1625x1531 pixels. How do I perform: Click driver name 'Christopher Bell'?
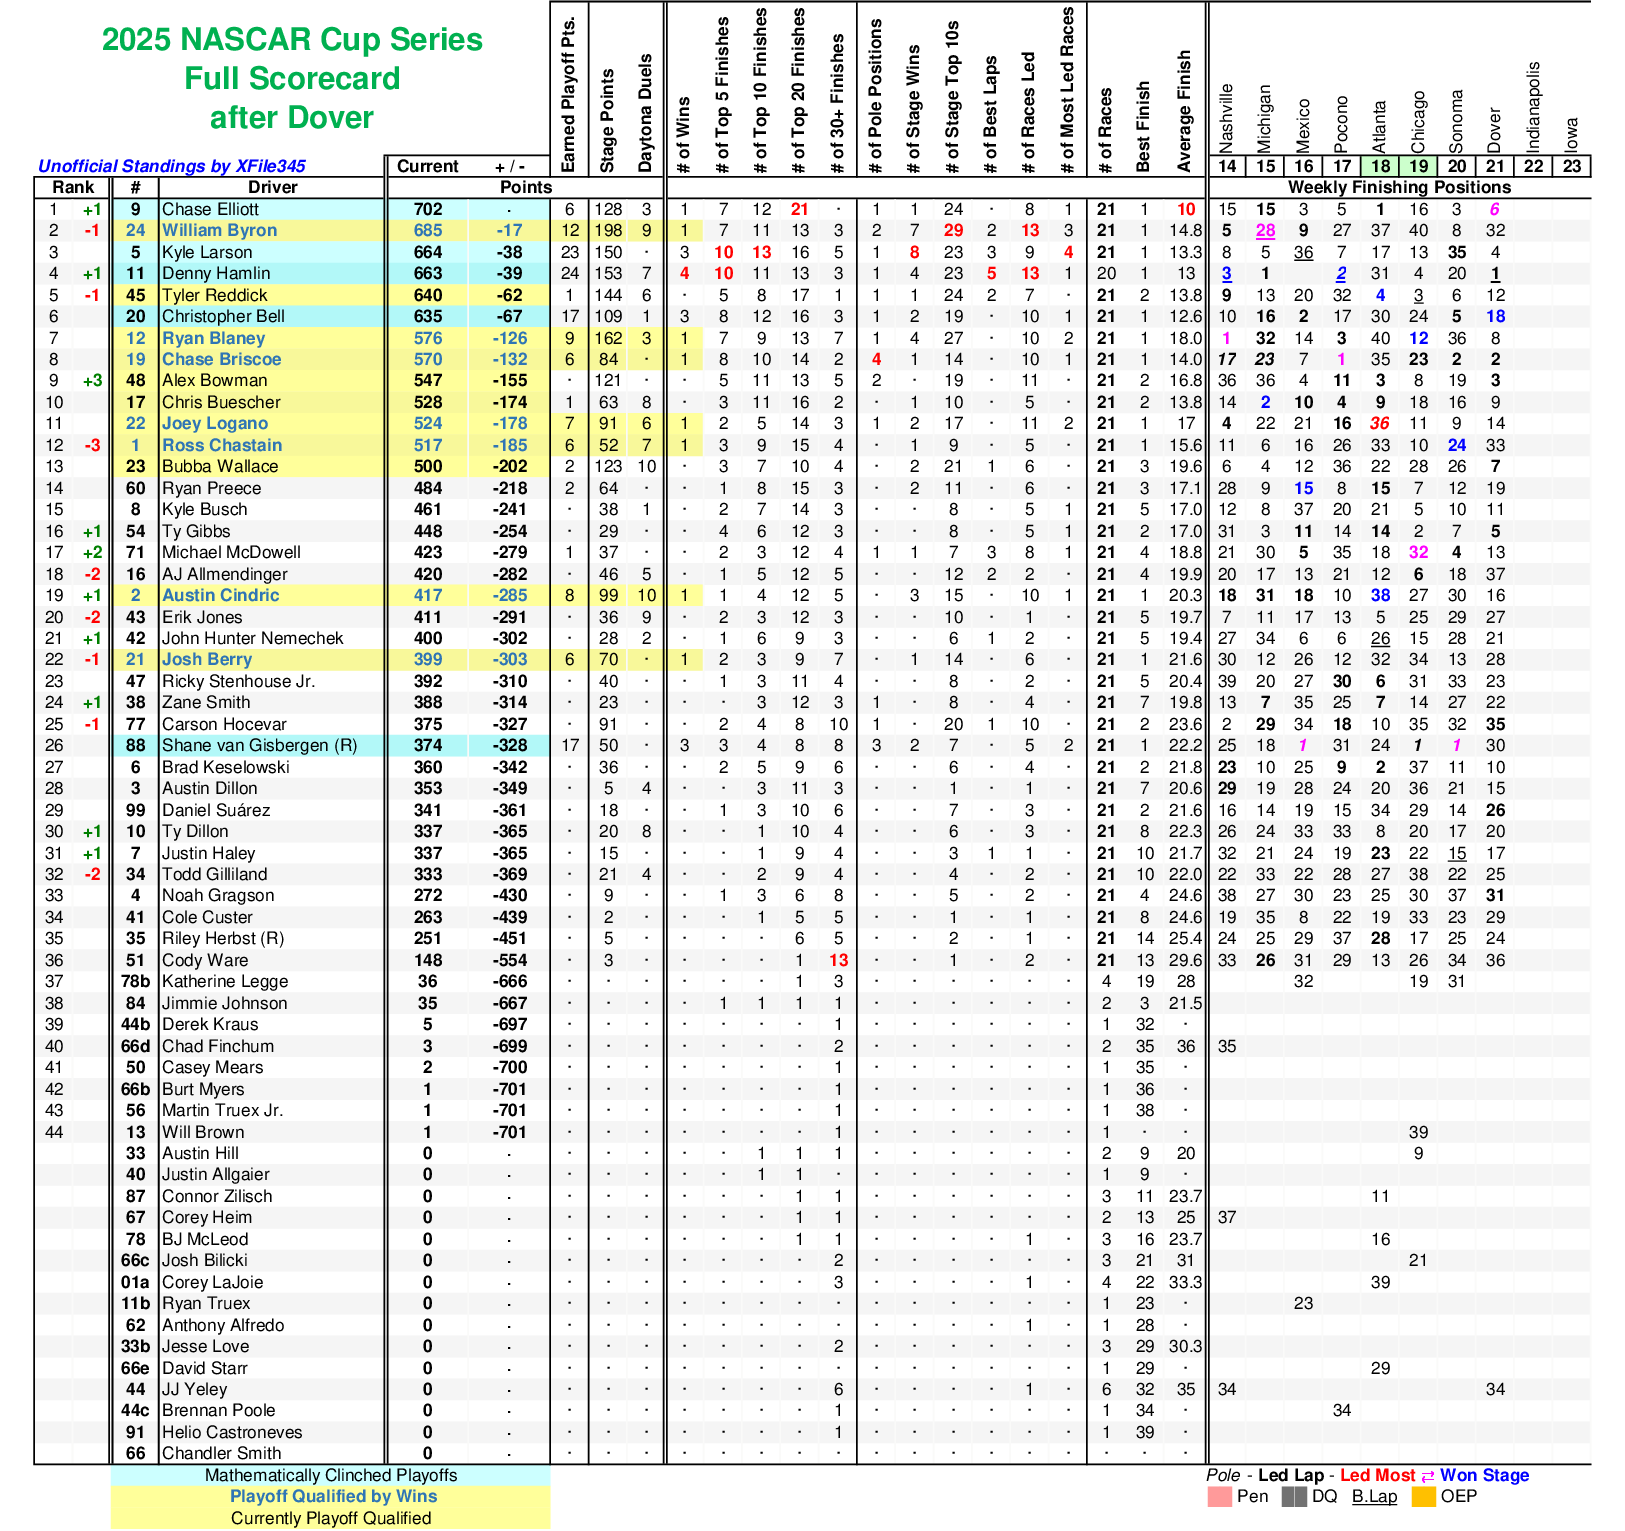(x=223, y=316)
